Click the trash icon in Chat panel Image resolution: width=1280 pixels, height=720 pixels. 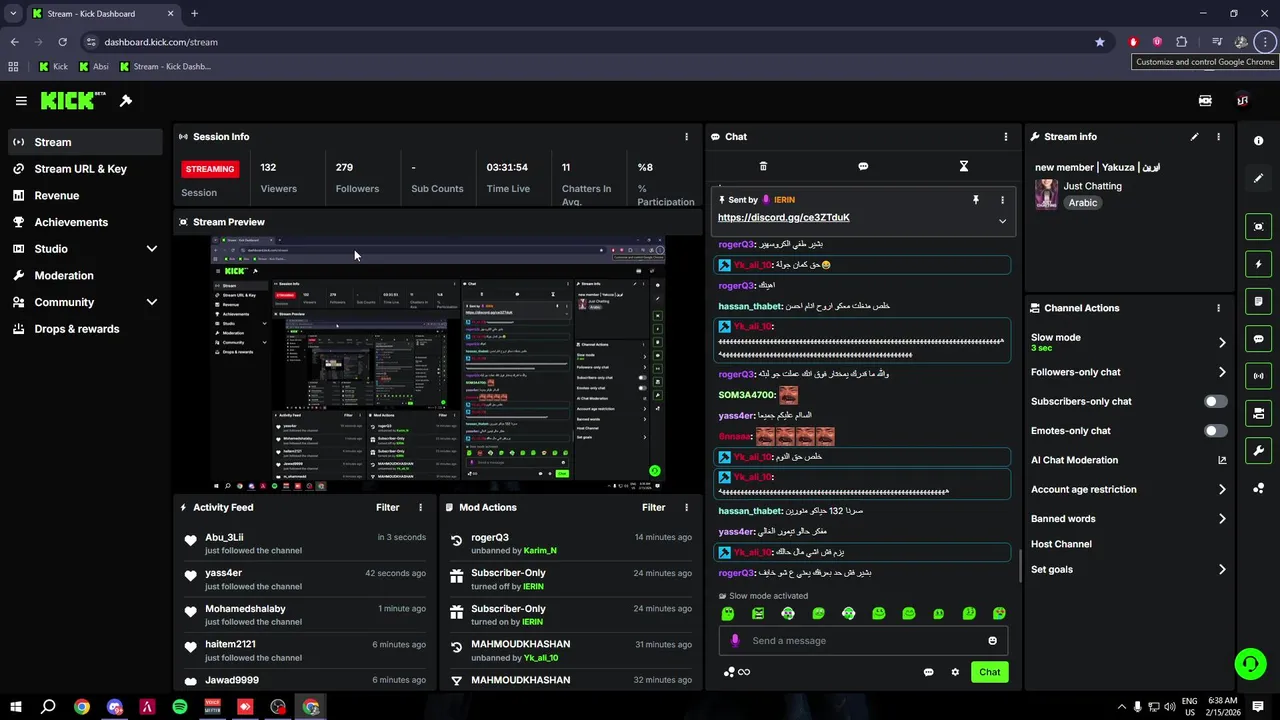click(x=763, y=166)
